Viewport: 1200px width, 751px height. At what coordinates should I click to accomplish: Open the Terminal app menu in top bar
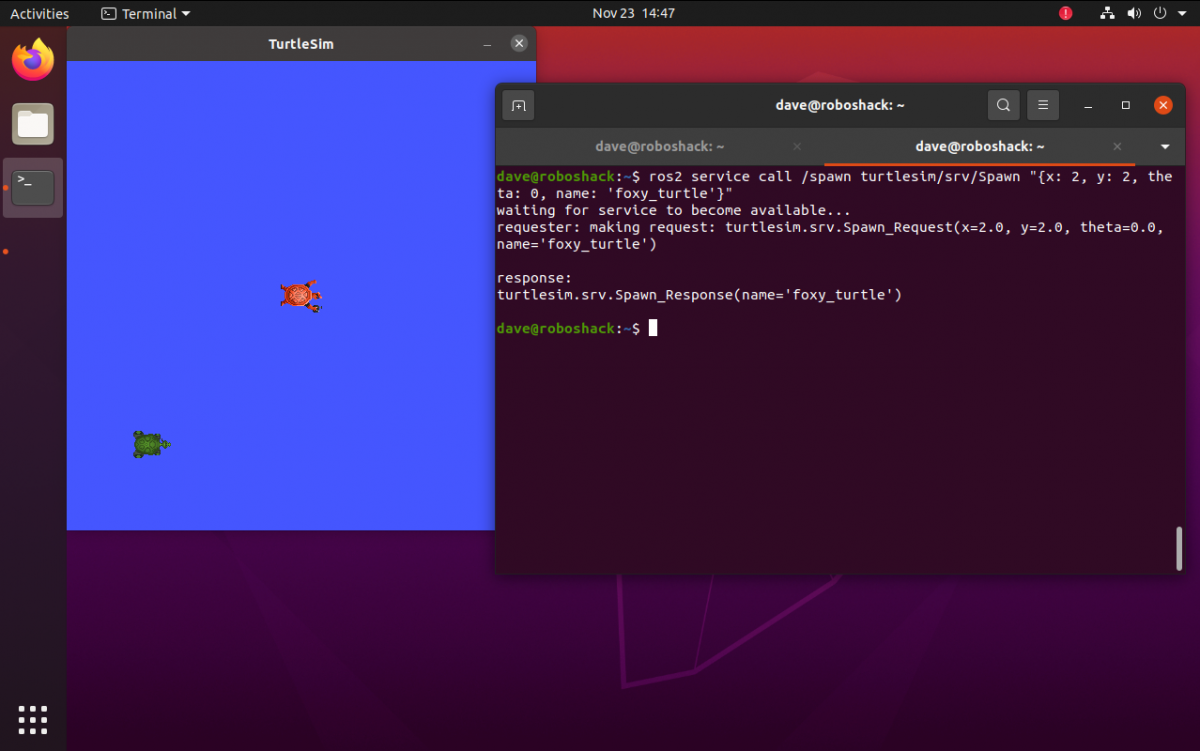coord(146,14)
